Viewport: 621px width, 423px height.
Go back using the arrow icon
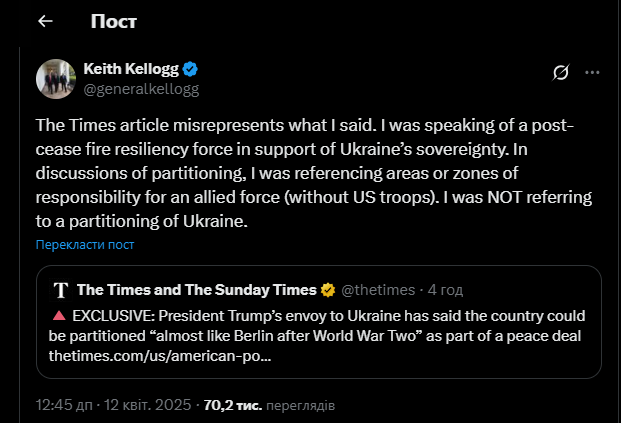click(x=45, y=21)
